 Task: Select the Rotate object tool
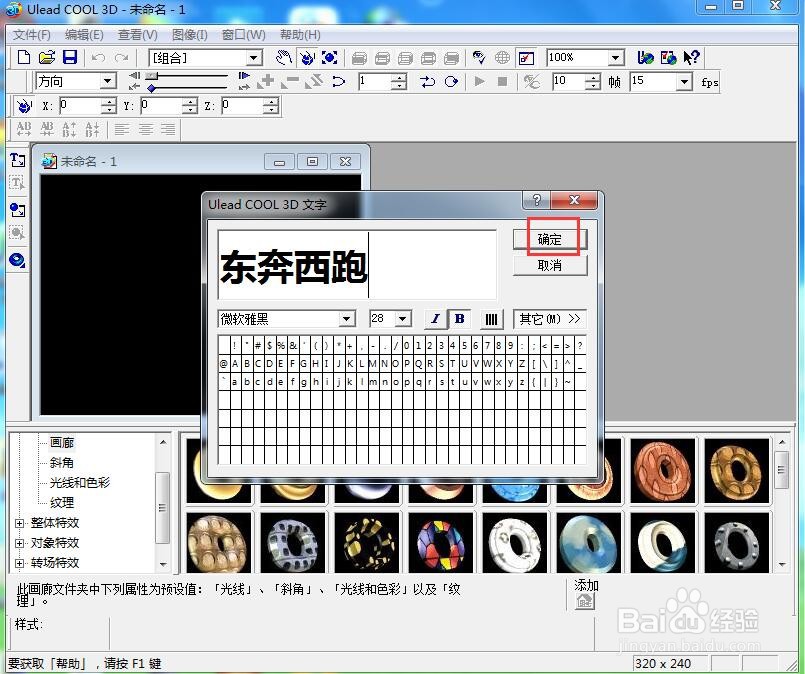pos(307,57)
